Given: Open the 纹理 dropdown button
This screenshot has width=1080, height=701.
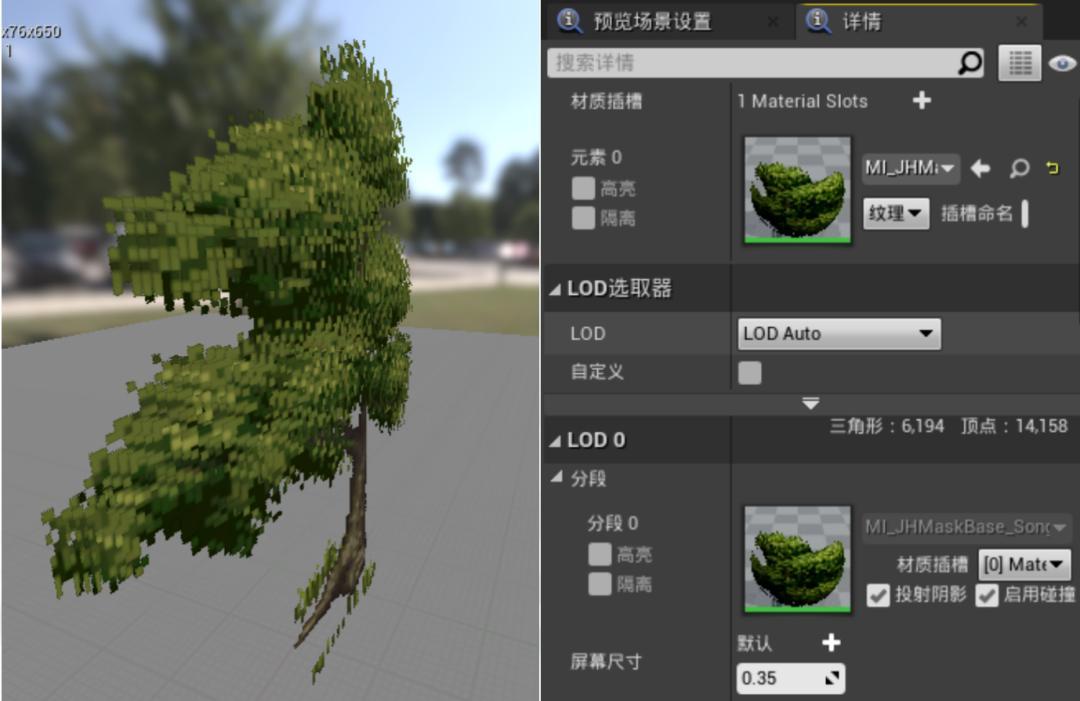Looking at the screenshot, I should pyautogui.click(x=895, y=213).
